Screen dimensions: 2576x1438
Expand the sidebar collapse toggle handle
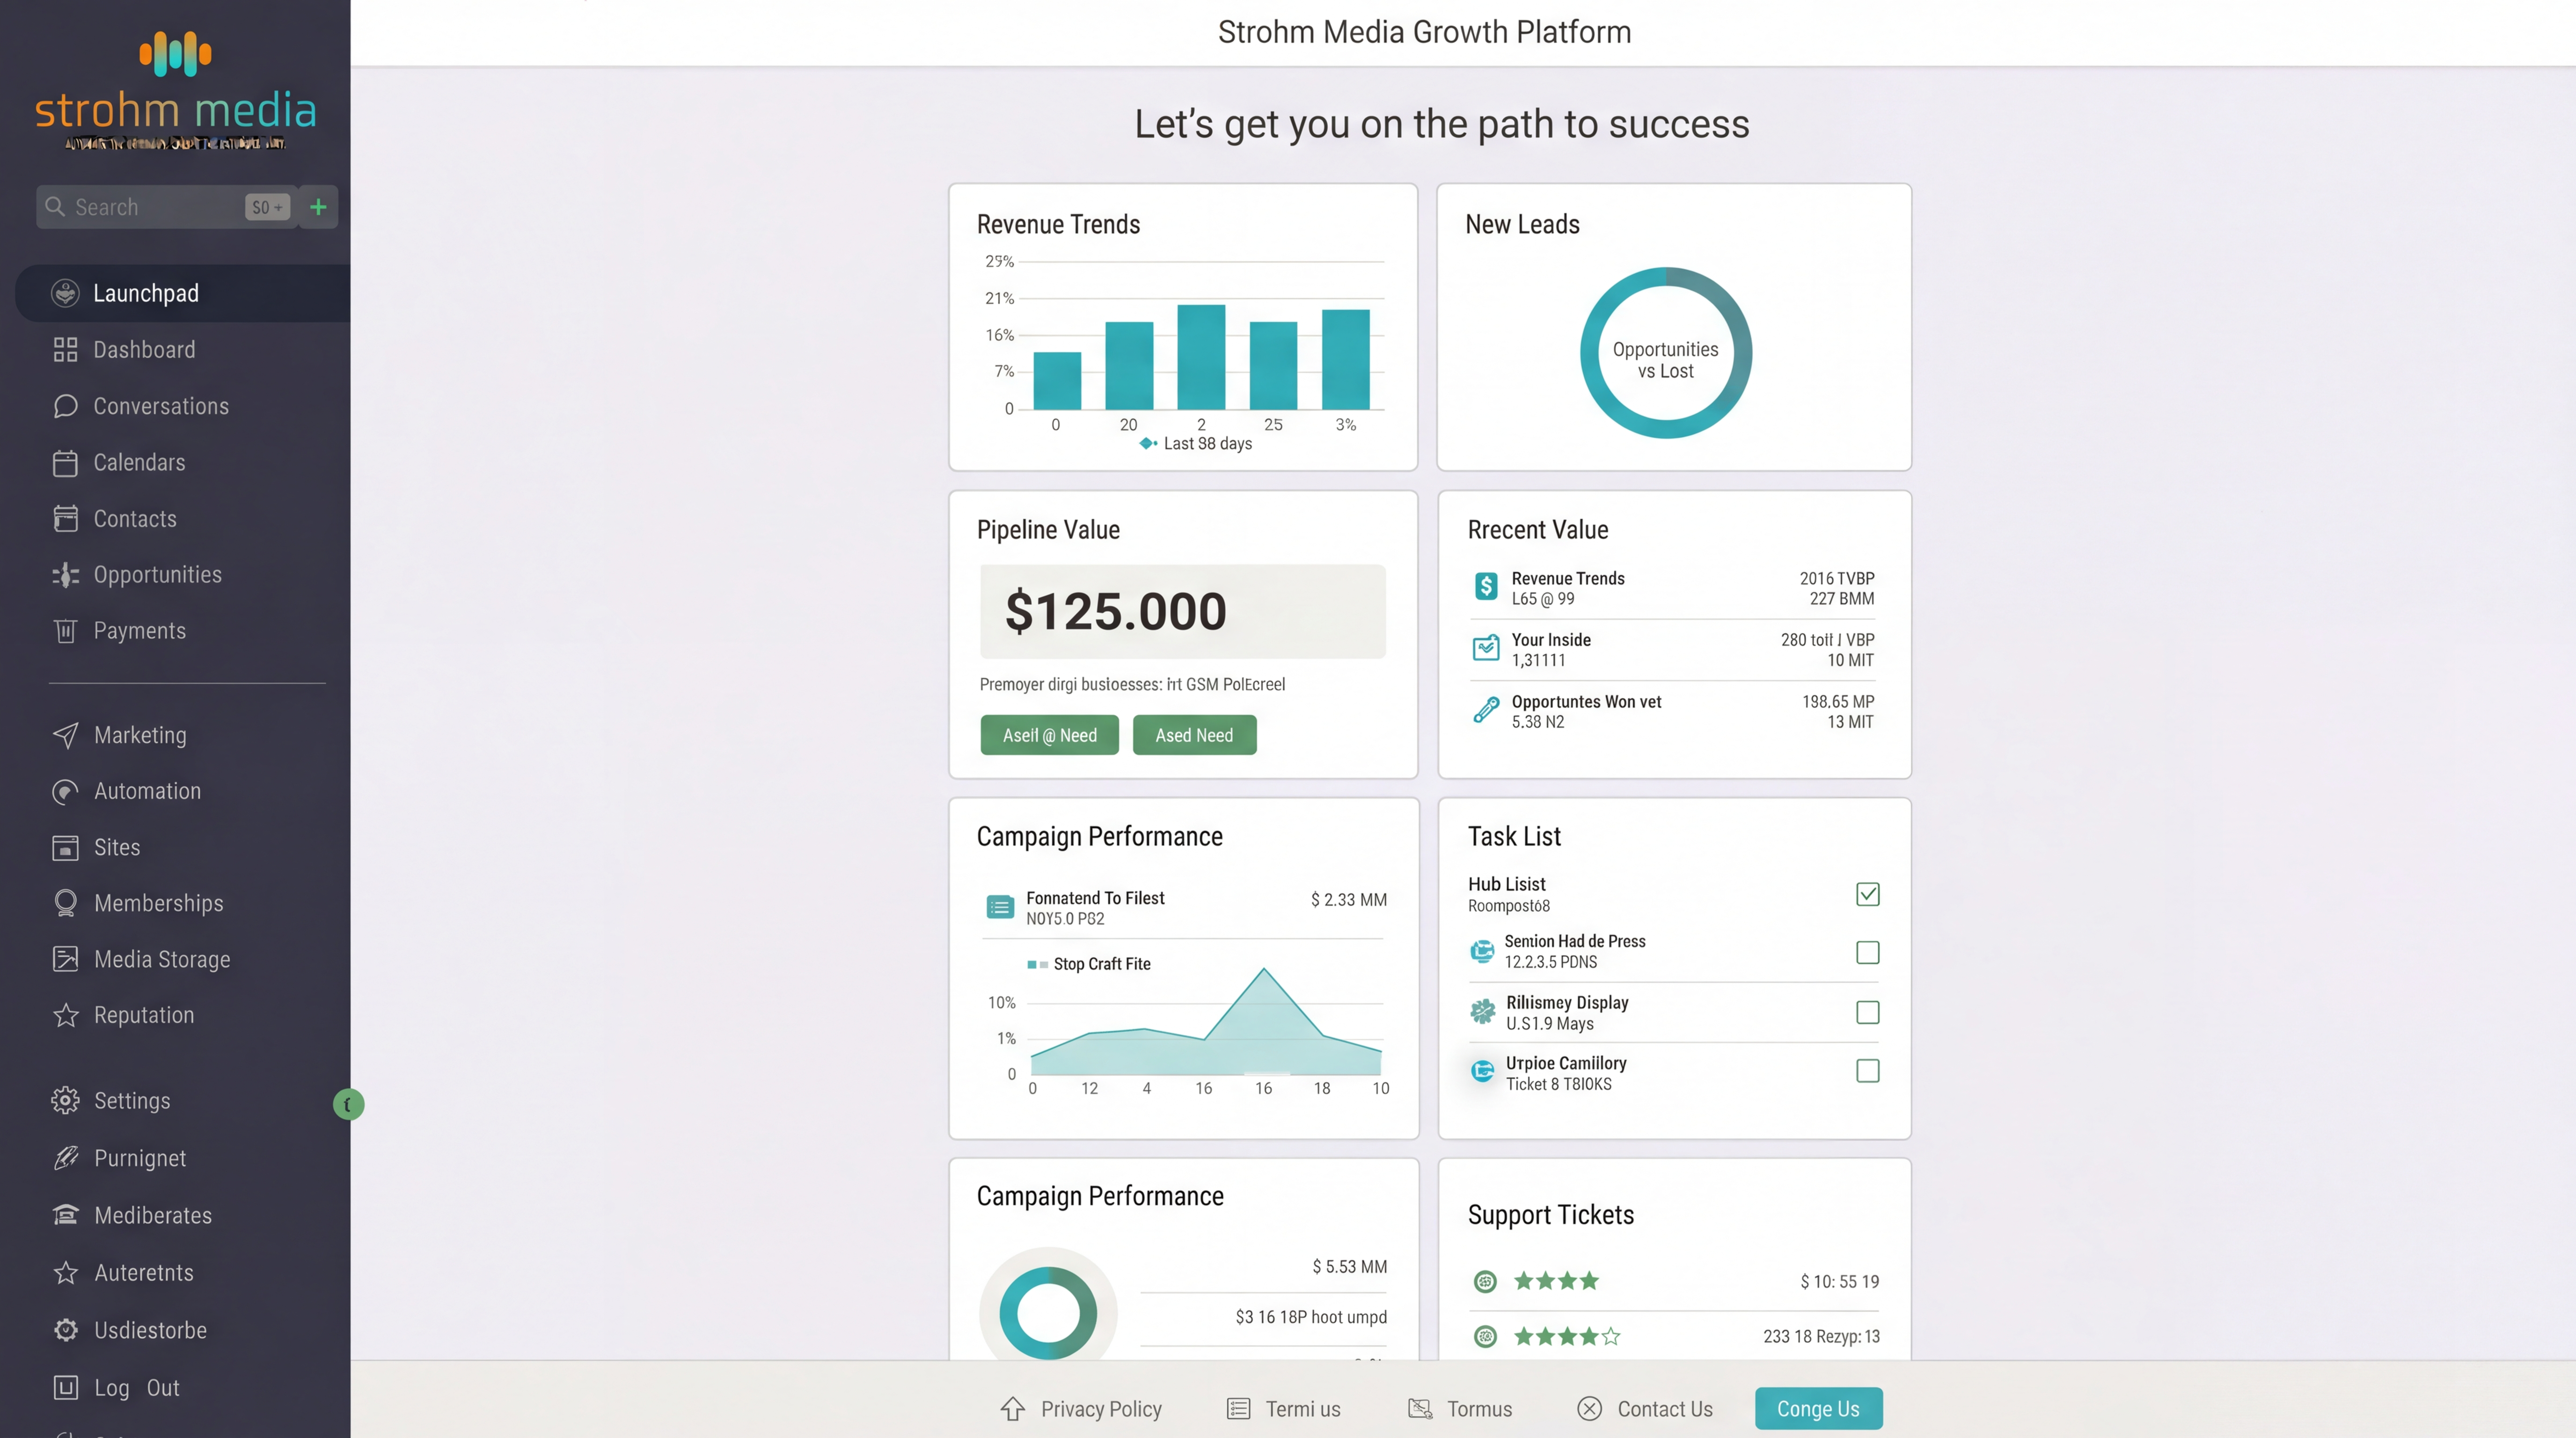click(x=348, y=1104)
